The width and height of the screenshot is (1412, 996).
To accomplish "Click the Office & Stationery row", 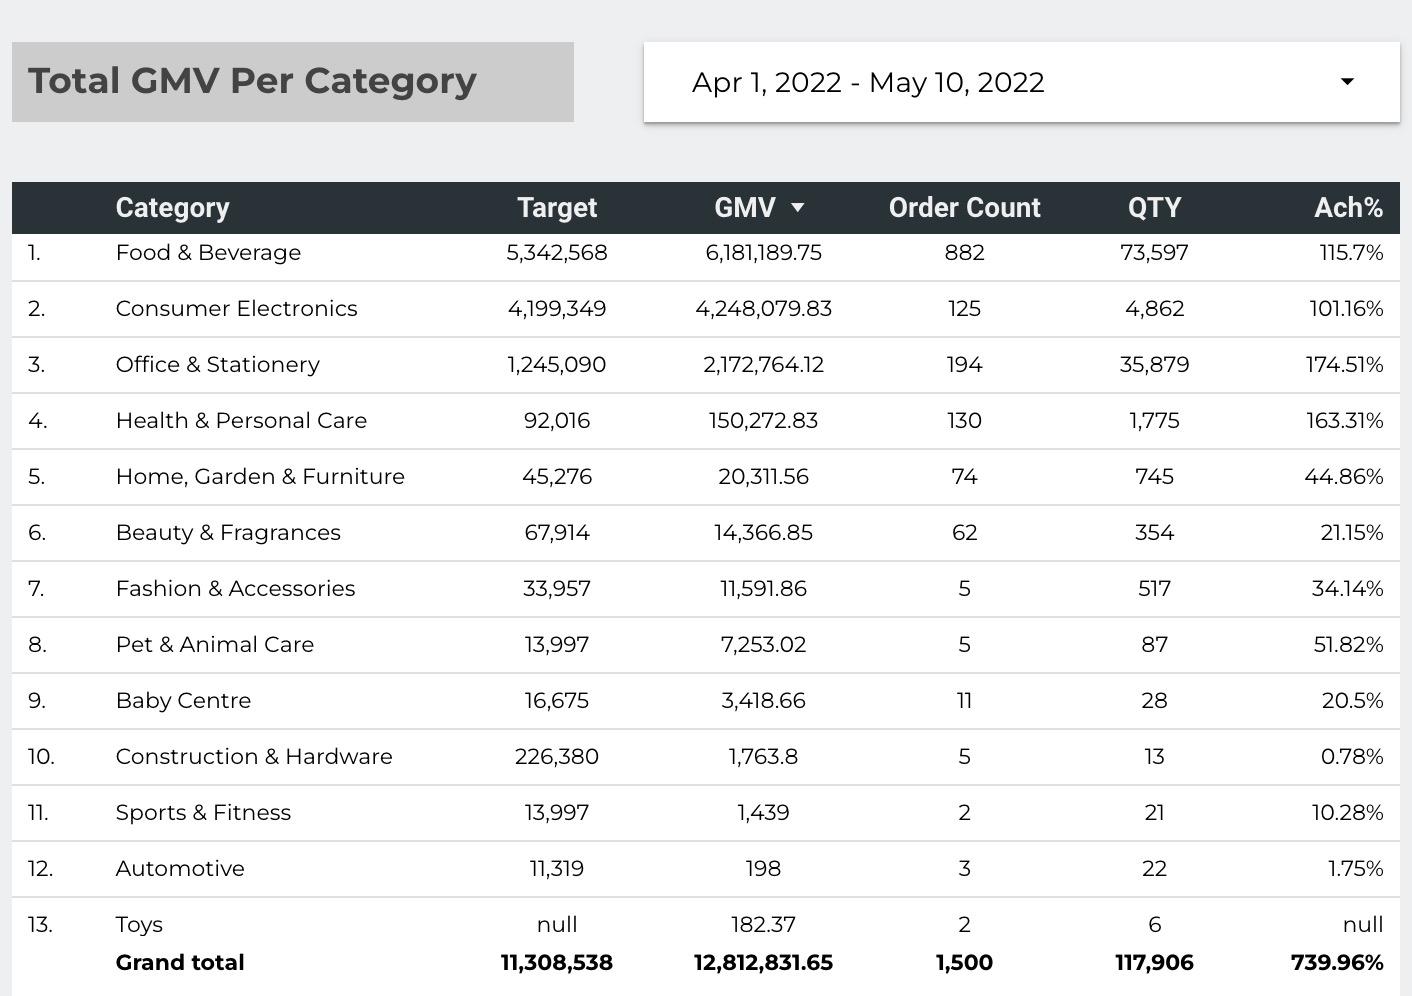I will [218, 365].
